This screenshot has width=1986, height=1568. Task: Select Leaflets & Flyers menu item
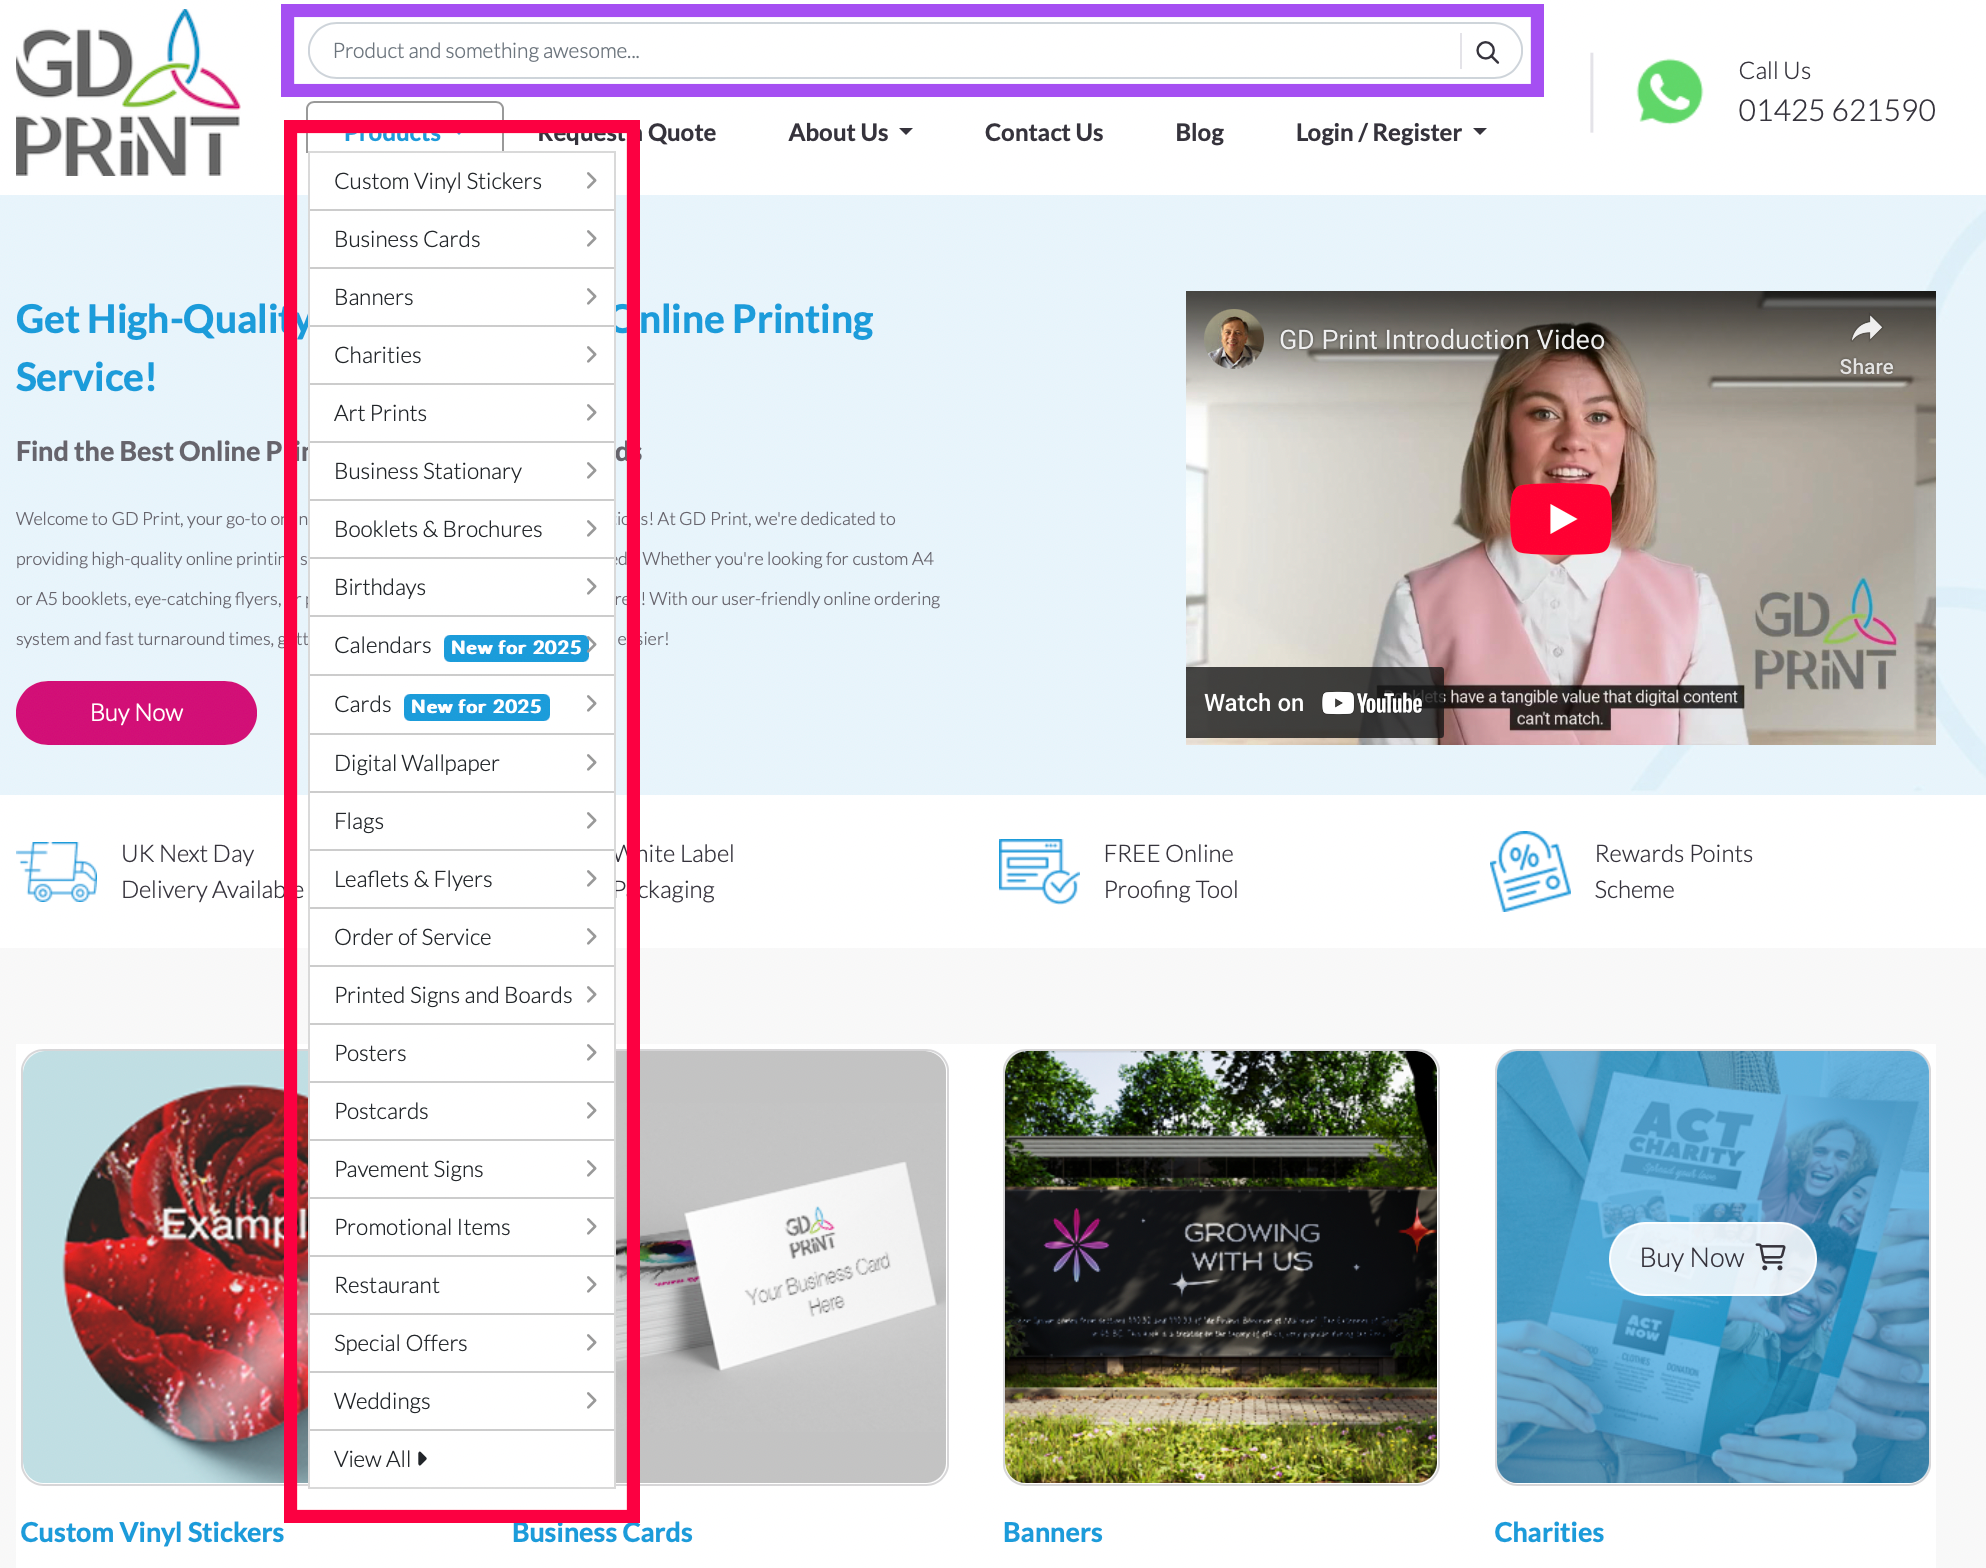click(413, 879)
